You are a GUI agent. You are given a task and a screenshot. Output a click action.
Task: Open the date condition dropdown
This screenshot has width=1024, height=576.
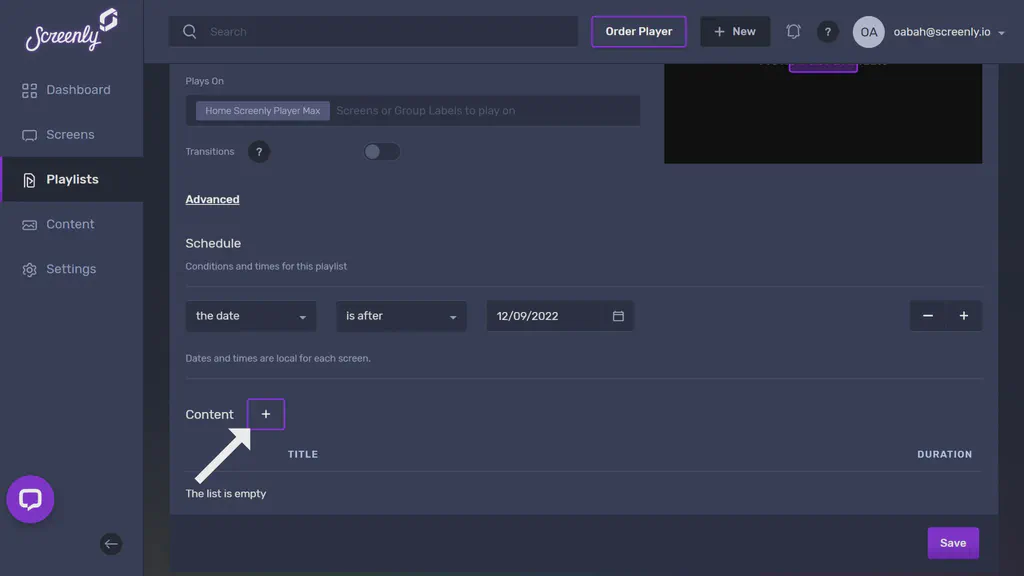tap(250, 315)
